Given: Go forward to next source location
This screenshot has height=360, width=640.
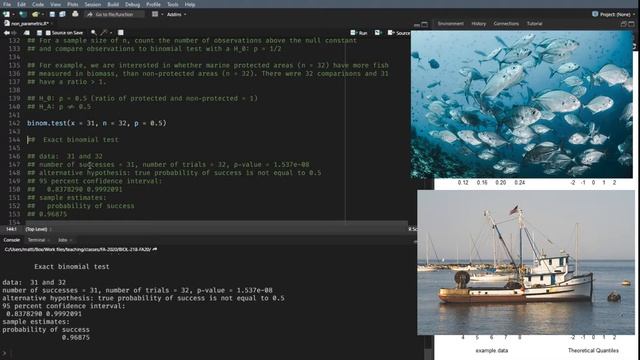Looking at the screenshot, I should [x=15, y=33].
